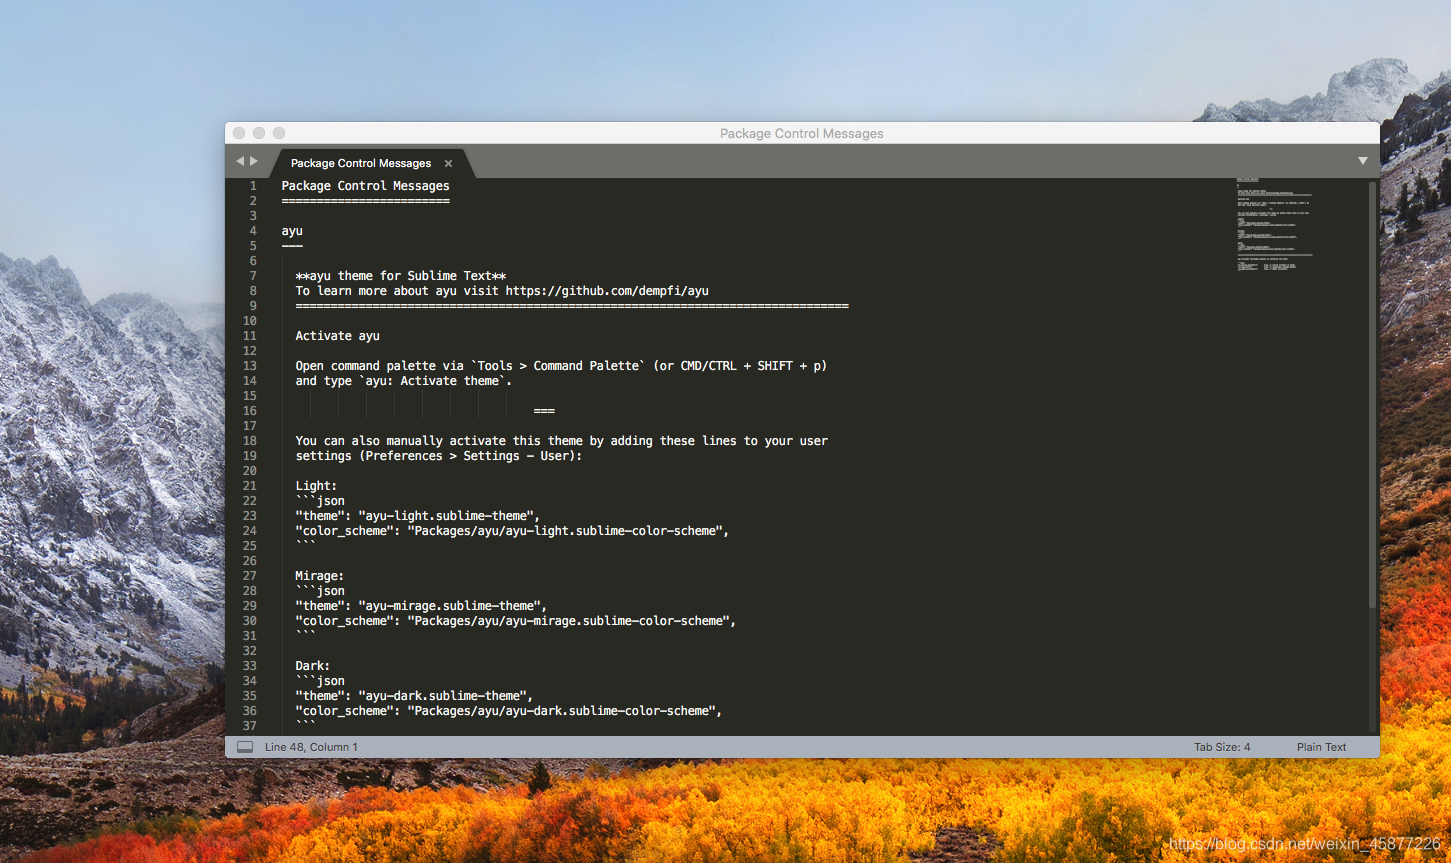Close the Package Control Messages tab
Viewport: 1451px width, 863px height.
448,163
